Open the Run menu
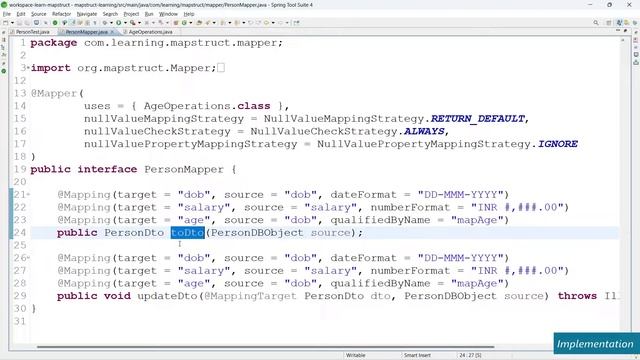This screenshot has height=360, width=640. point(149,14)
